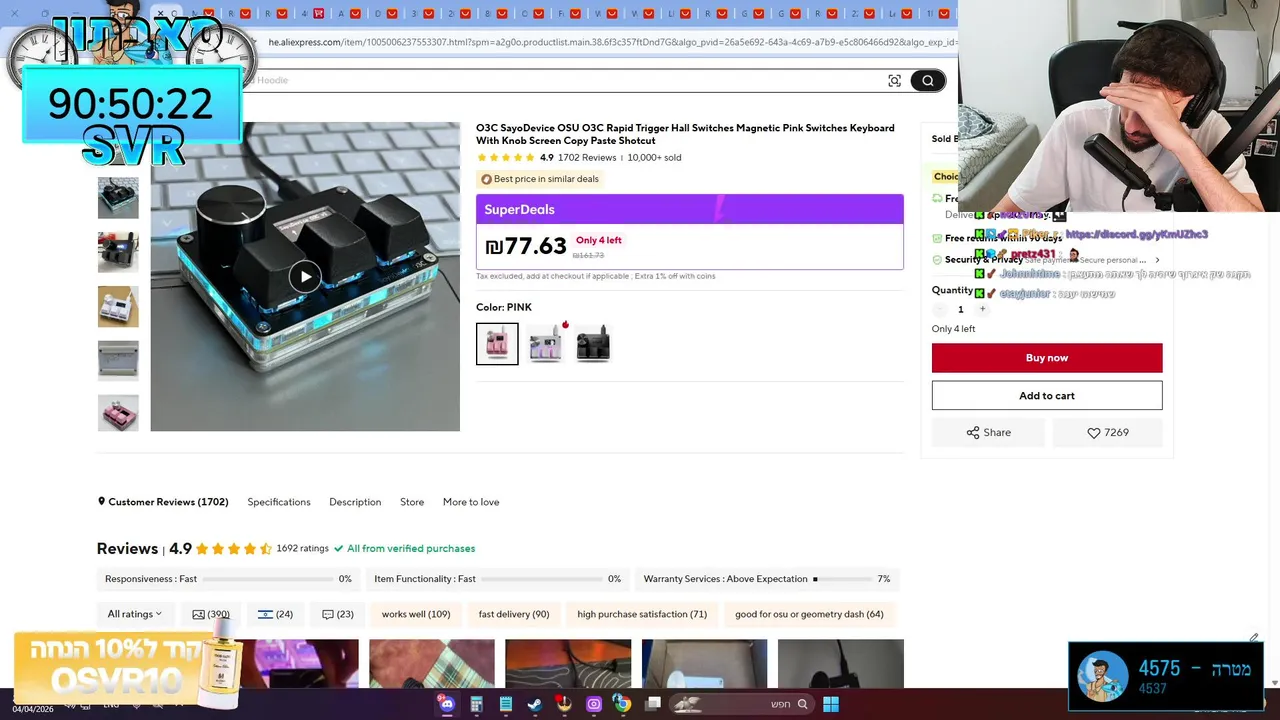Click the 'Only 4 left' label near price
Image resolution: width=1280 pixels, height=720 pixels.
click(x=599, y=240)
